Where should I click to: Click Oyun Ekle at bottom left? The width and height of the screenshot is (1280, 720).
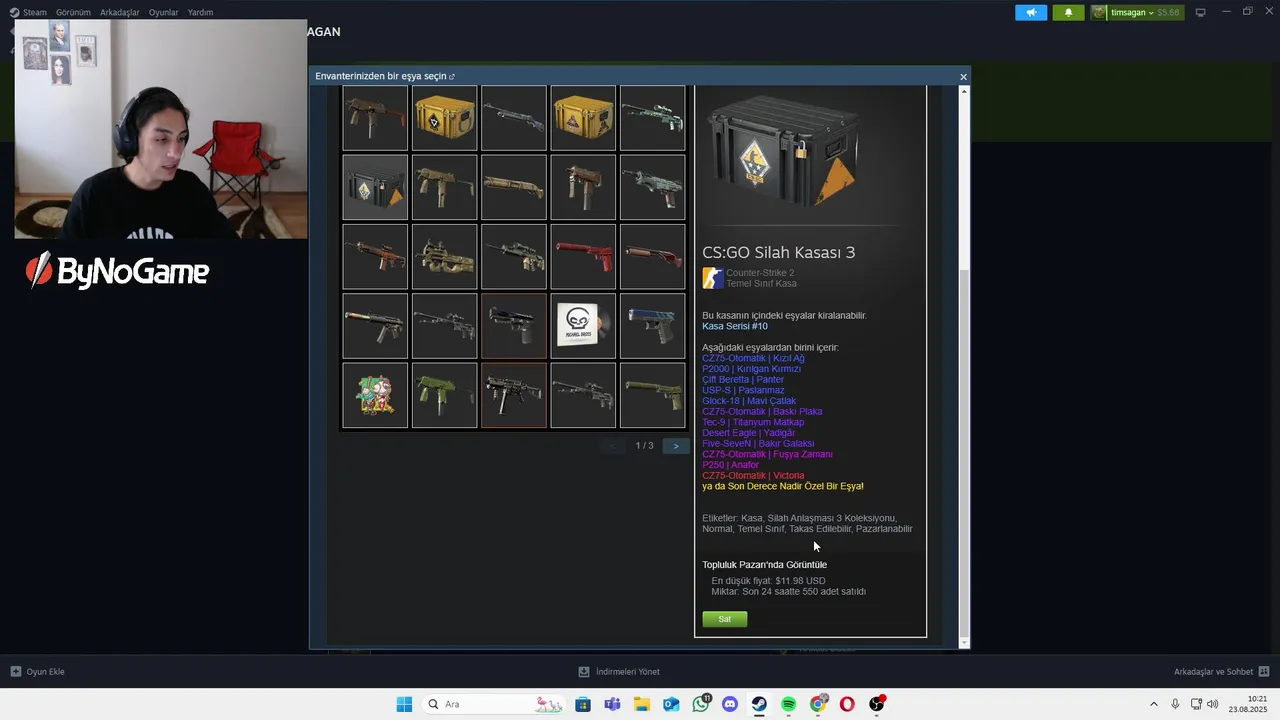pyautogui.click(x=37, y=672)
